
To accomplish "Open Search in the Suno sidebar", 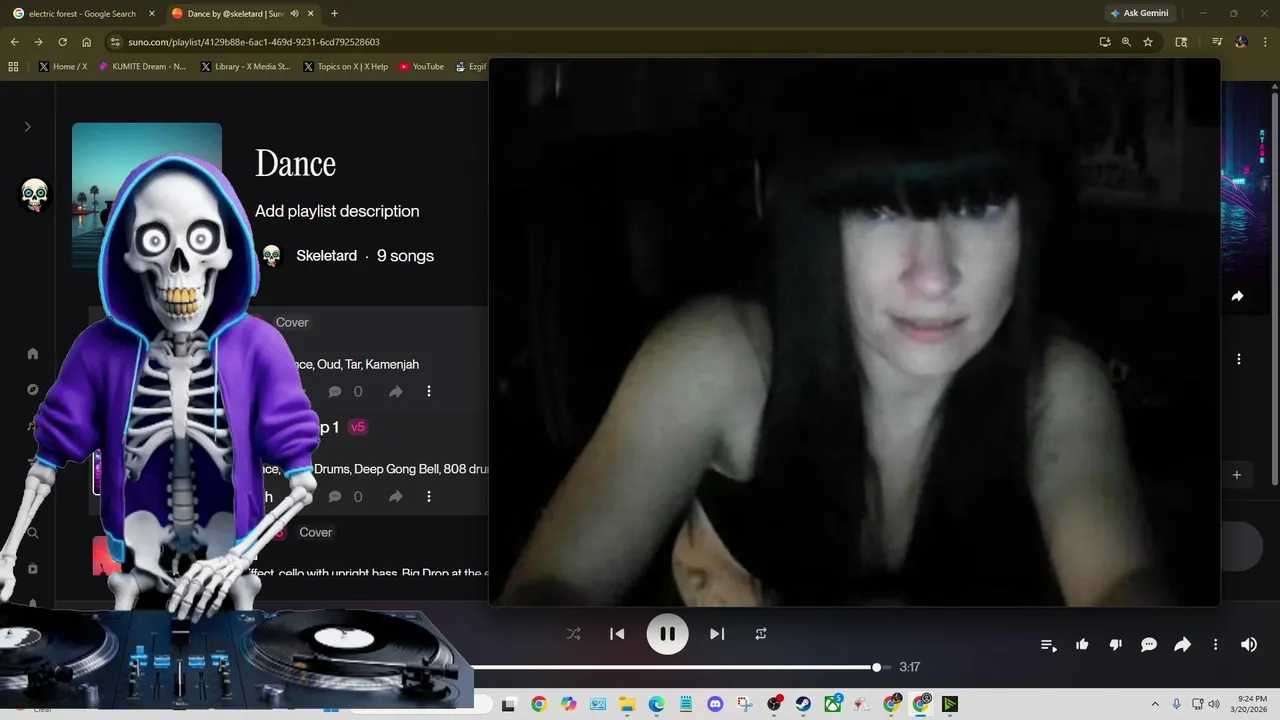I will pyautogui.click(x=33, y=533).
